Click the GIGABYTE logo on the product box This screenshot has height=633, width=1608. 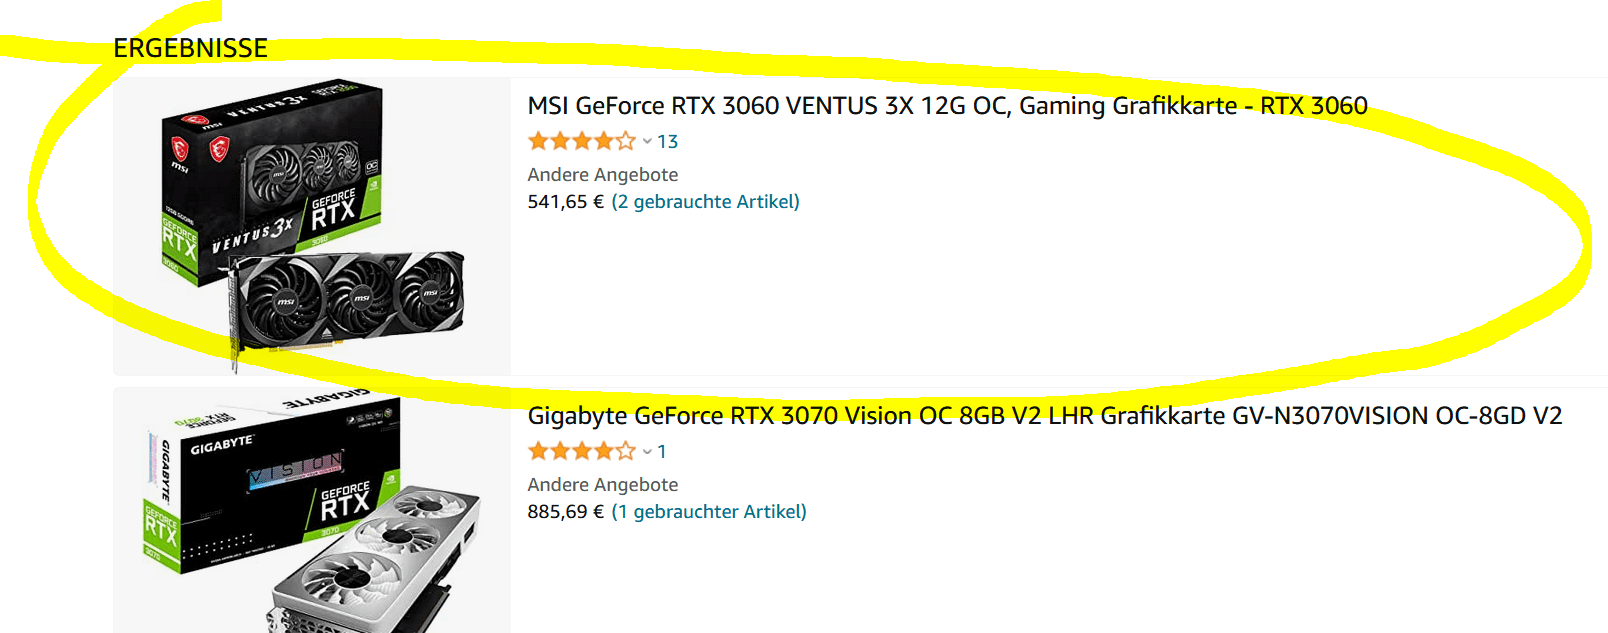(222, 444)
